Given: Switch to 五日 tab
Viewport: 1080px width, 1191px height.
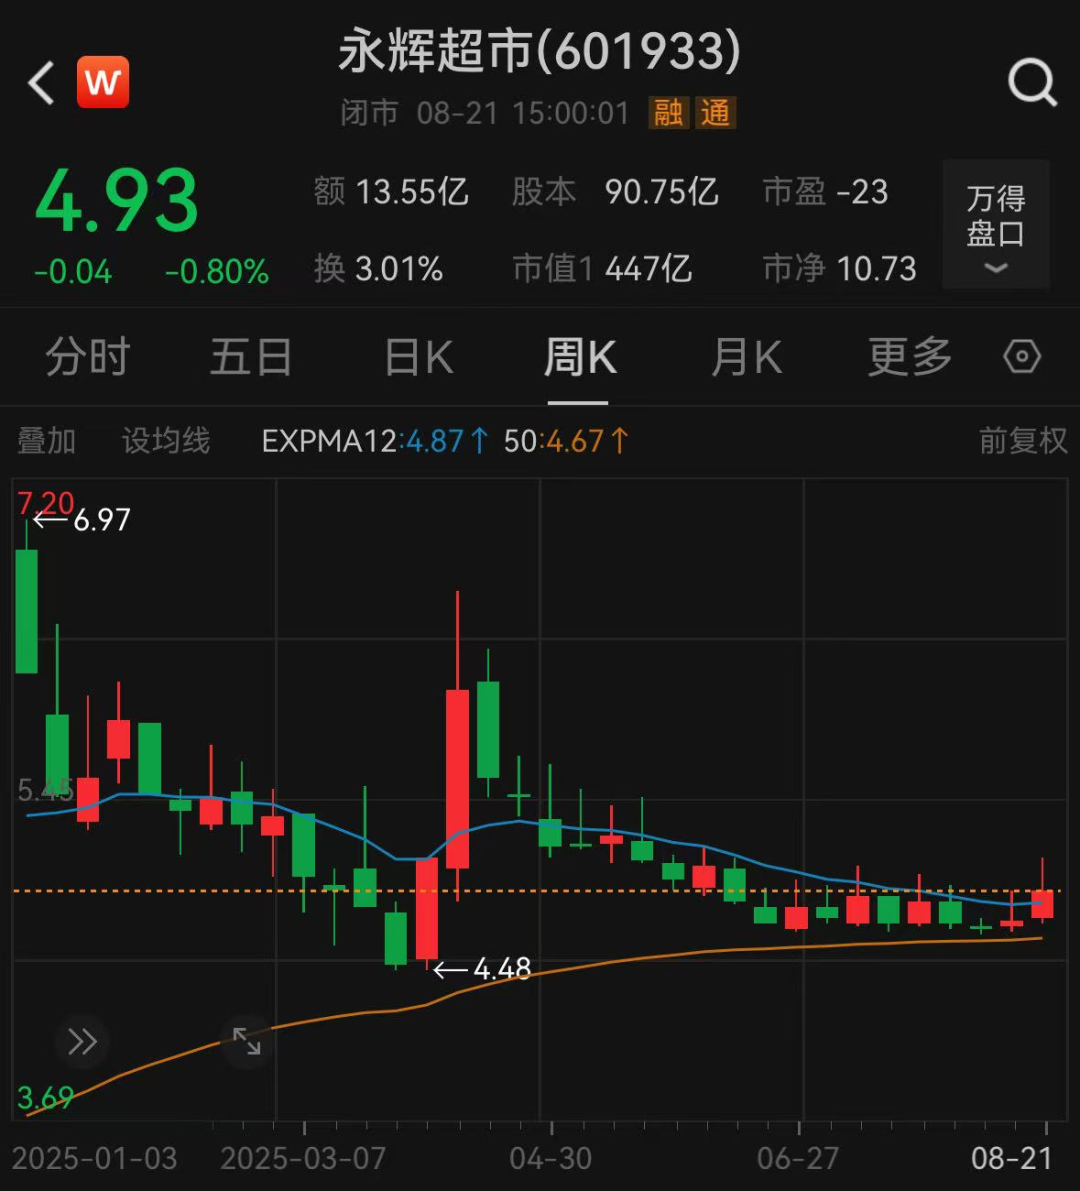Looking at the screenshot, I should click(251, 356).
